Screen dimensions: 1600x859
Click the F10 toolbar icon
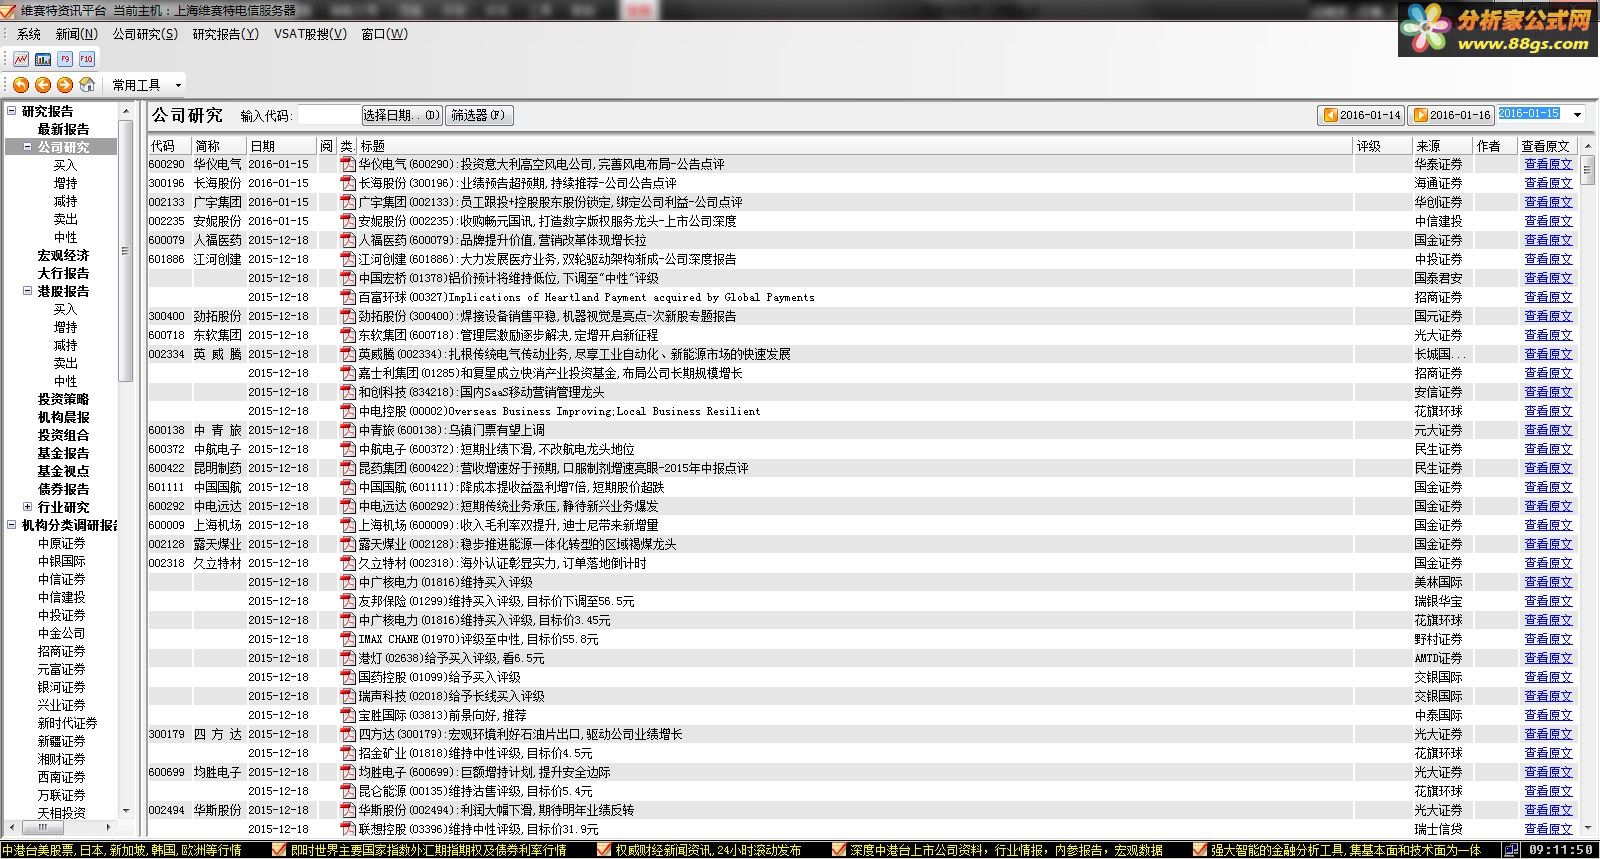pyautogui.click(x=87, y=59)
